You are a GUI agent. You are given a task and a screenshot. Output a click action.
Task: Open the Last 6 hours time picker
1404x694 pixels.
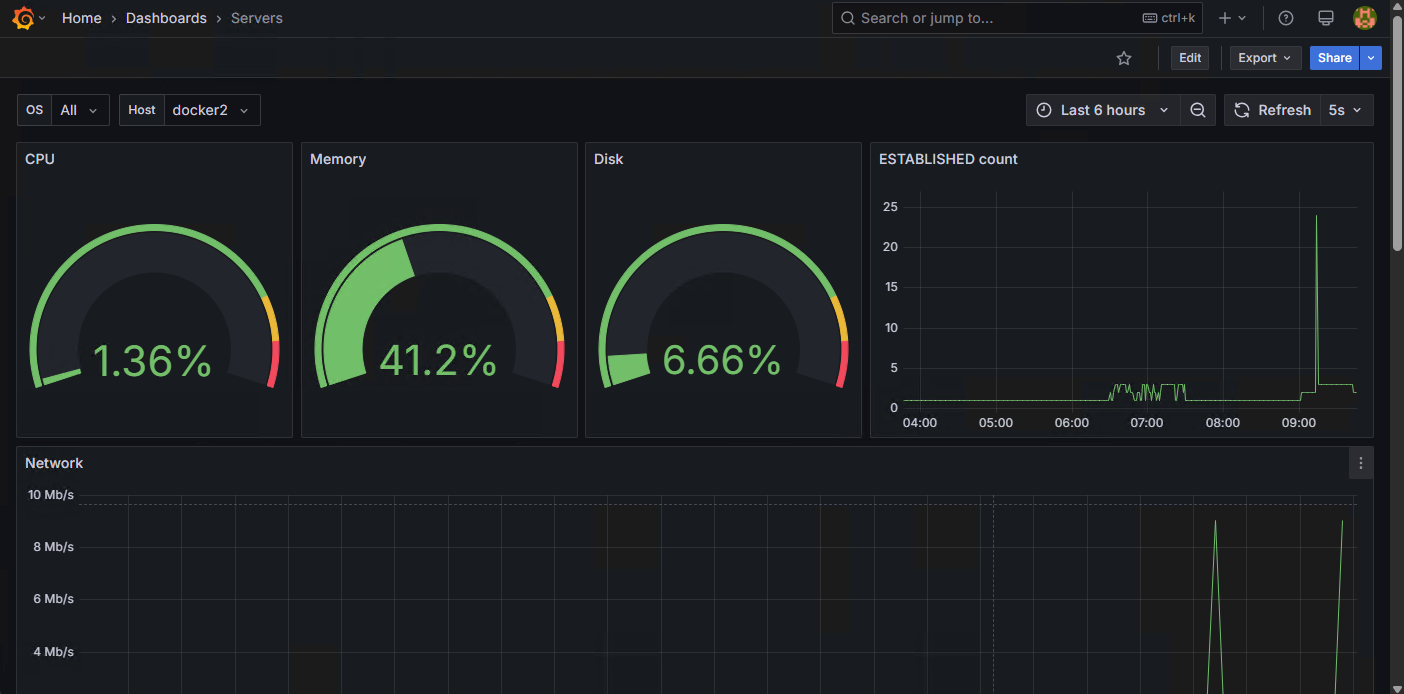tap(1103, 110)
